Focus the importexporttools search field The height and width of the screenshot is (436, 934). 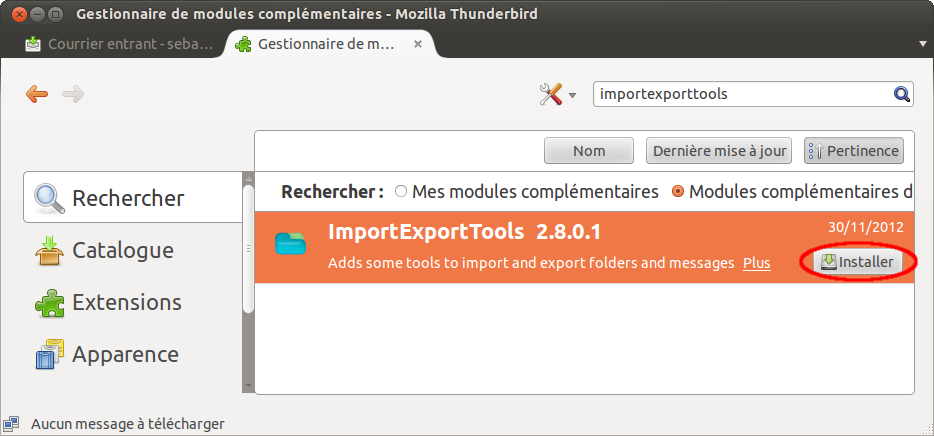[x=753, y=94]
